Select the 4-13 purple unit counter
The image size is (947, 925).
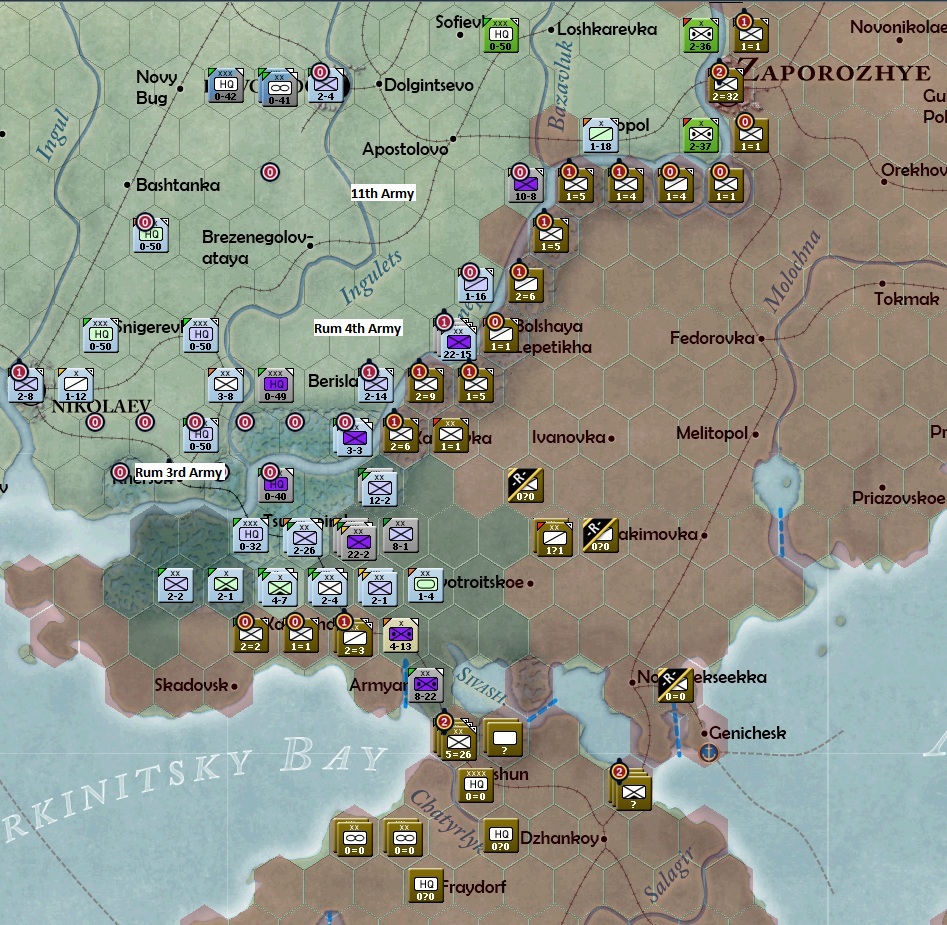[400, 636]
